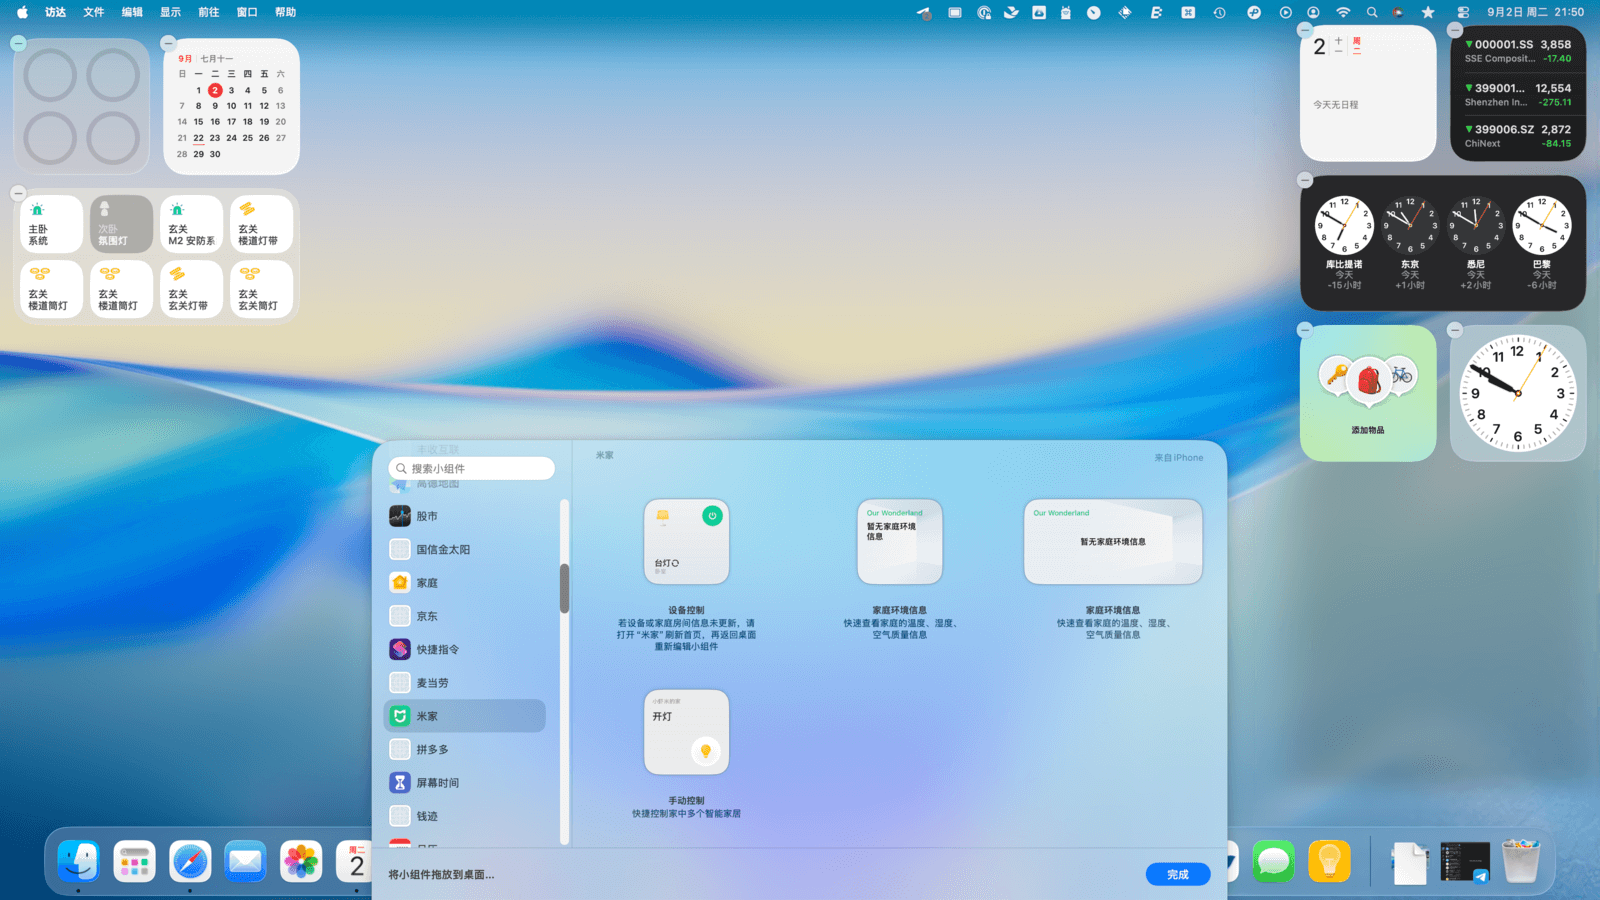Open the Photos app in the Dock
The image size is (1600, 900).
click(x=301, y=861)
